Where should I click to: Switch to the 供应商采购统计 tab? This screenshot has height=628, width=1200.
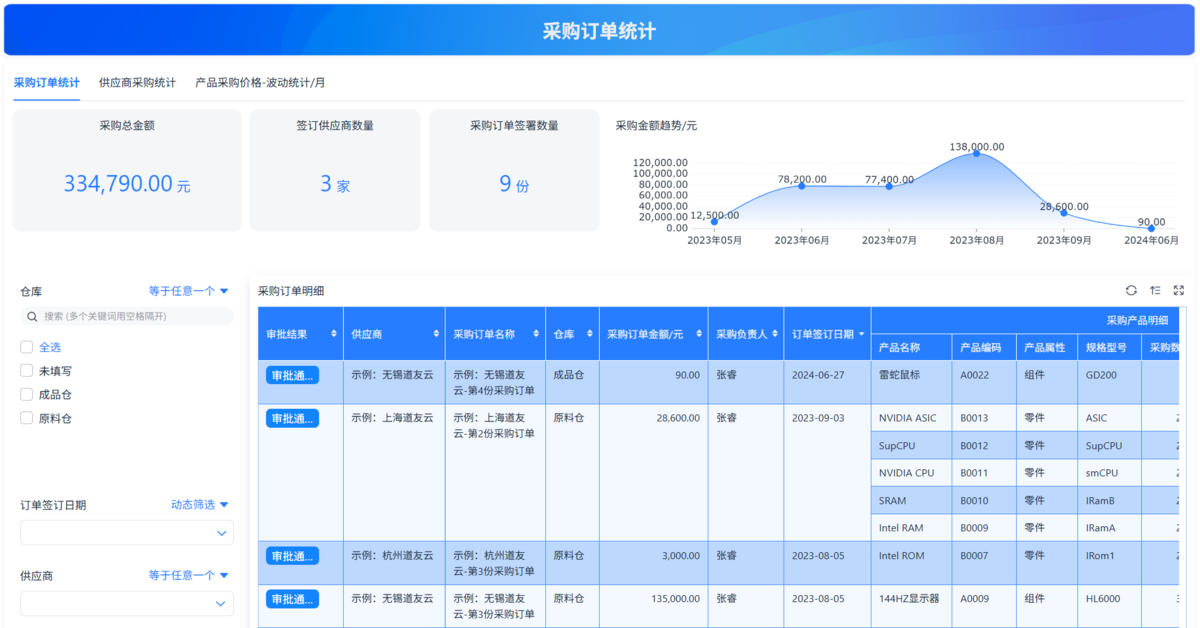(x=137, y=83)
